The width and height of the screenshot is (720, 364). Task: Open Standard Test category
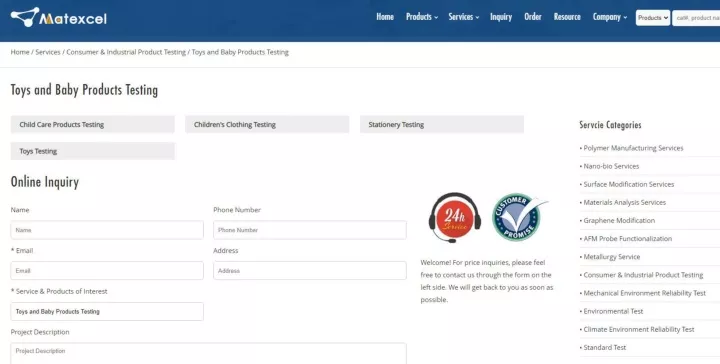tap(605, 347)
